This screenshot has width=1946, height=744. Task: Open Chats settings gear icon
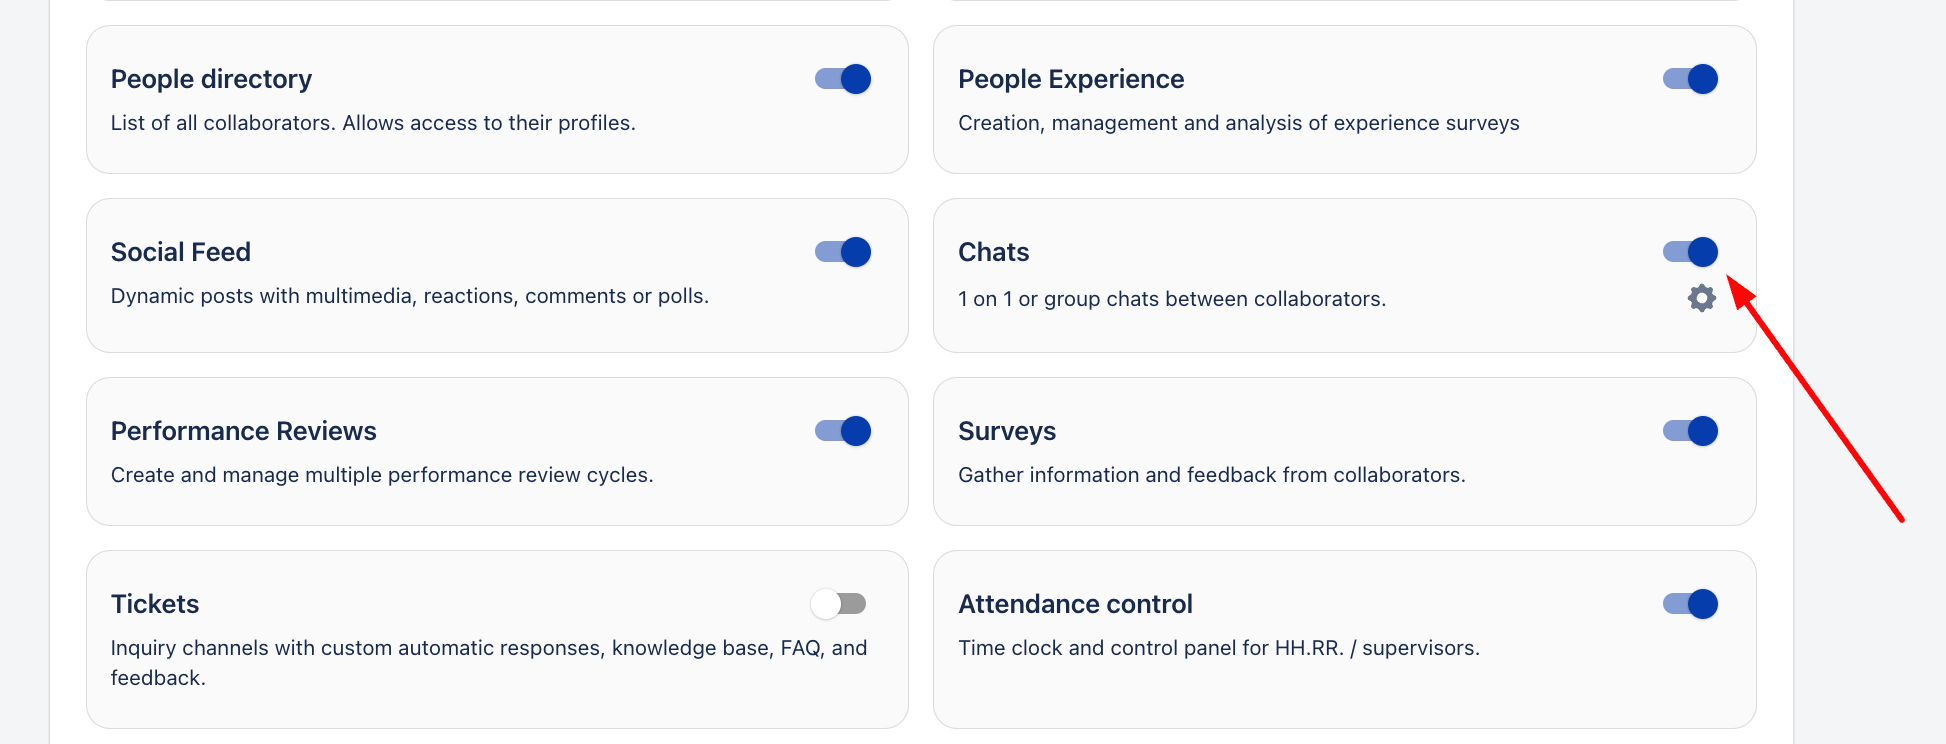coord(1701,298)
